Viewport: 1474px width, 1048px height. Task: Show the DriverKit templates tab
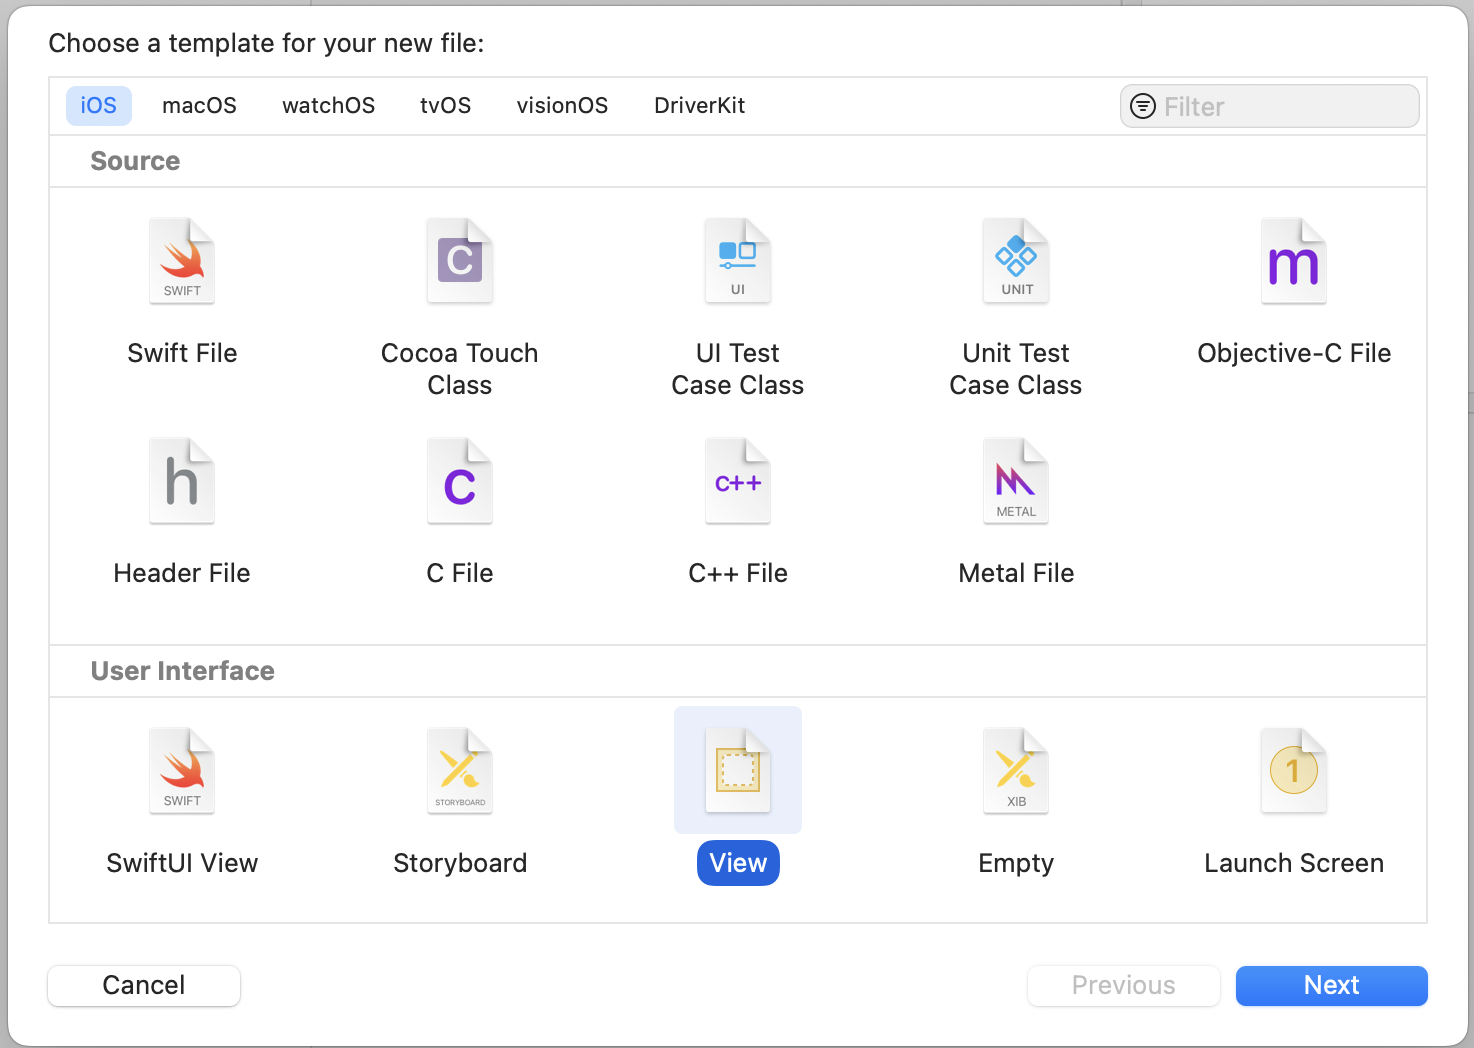tap(699, 106)
